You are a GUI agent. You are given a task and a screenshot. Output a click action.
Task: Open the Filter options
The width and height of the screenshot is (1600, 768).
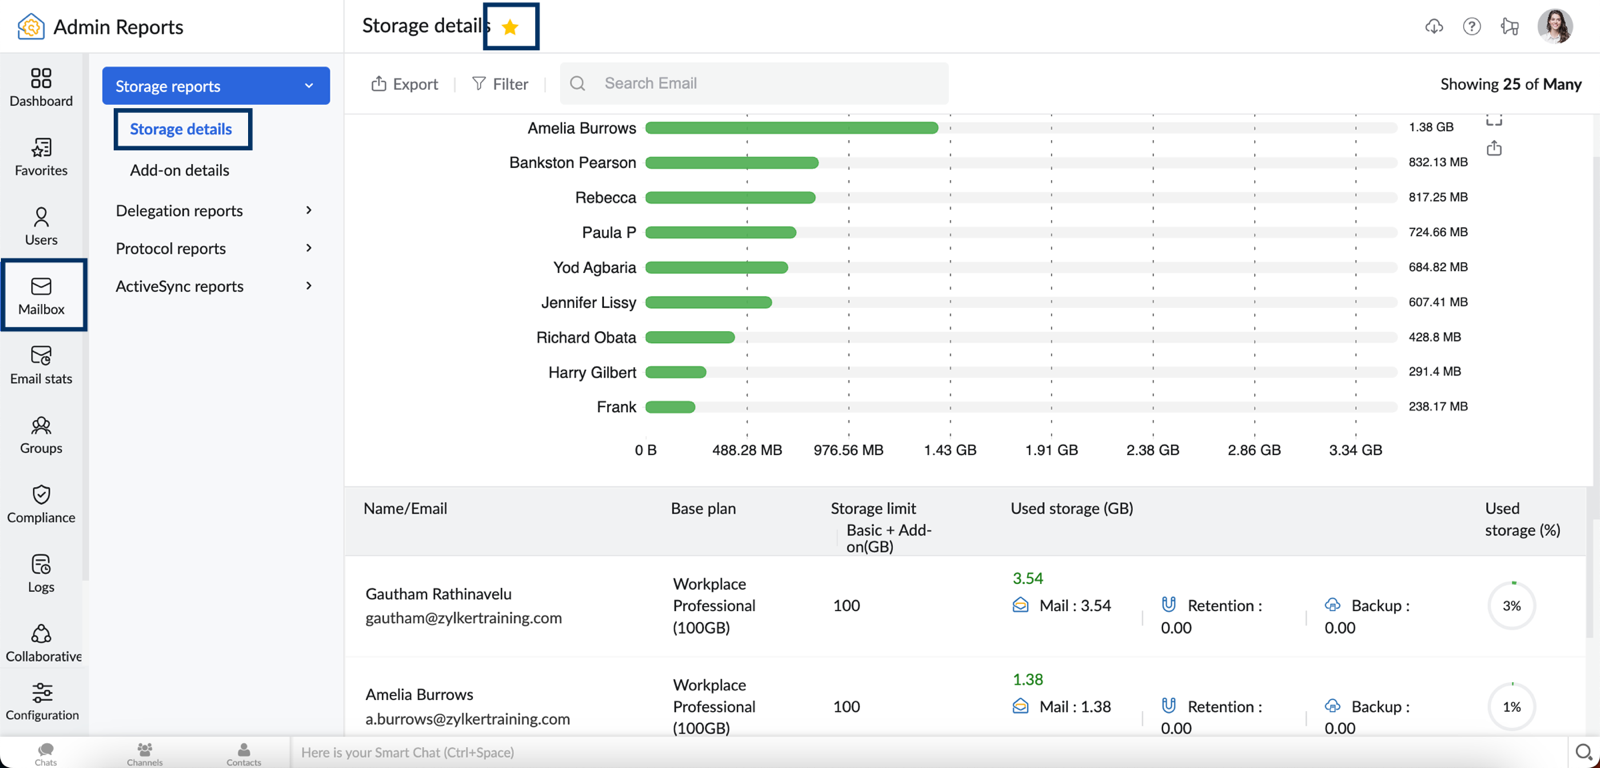point(500,84)
